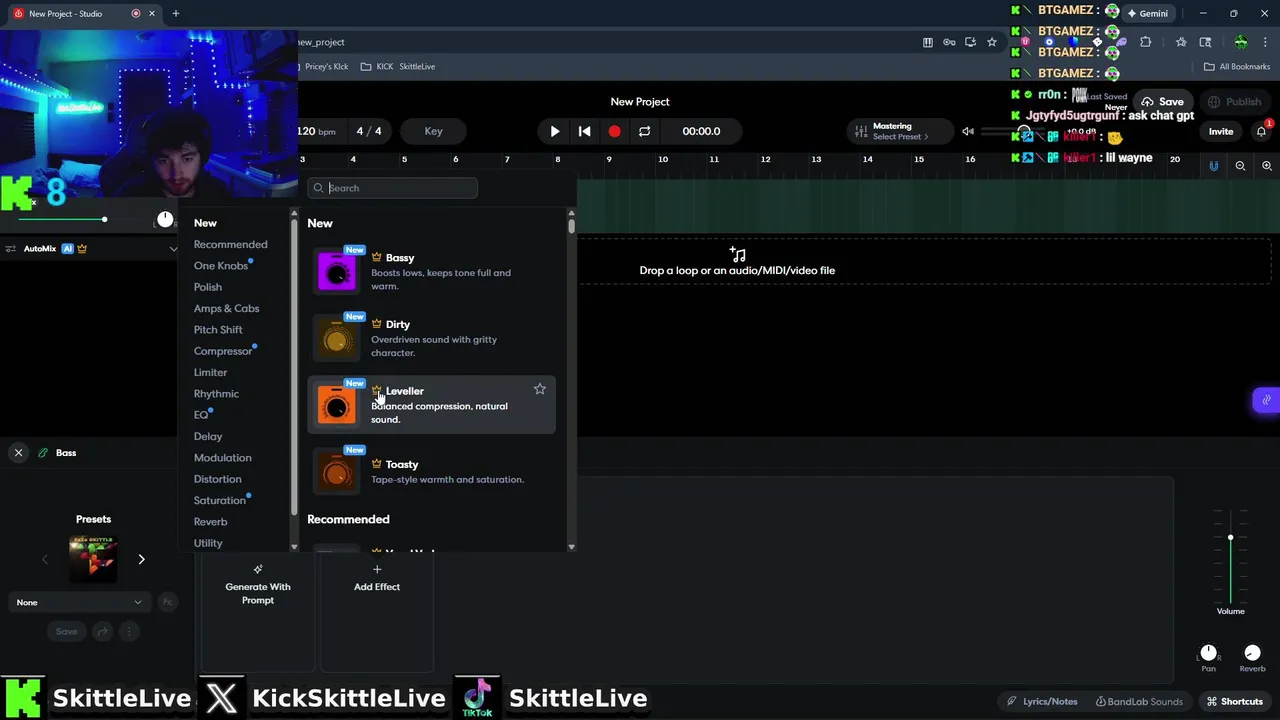Open the One Knobs category

coord(221,266)
